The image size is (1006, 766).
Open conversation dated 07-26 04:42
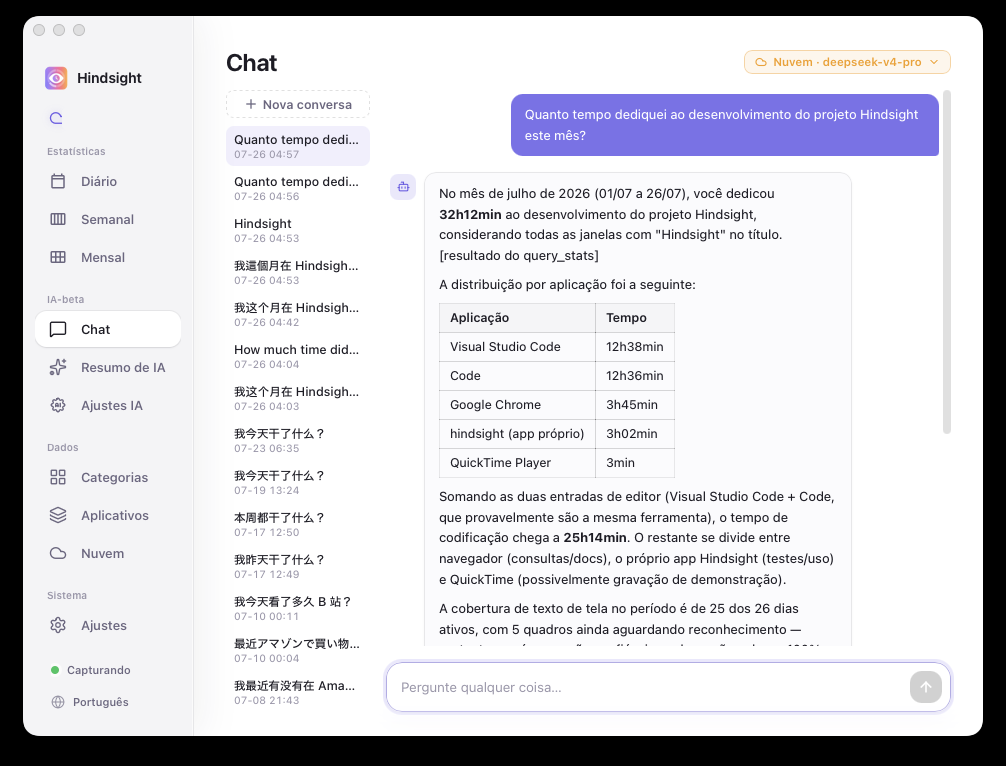coord(298,314)
